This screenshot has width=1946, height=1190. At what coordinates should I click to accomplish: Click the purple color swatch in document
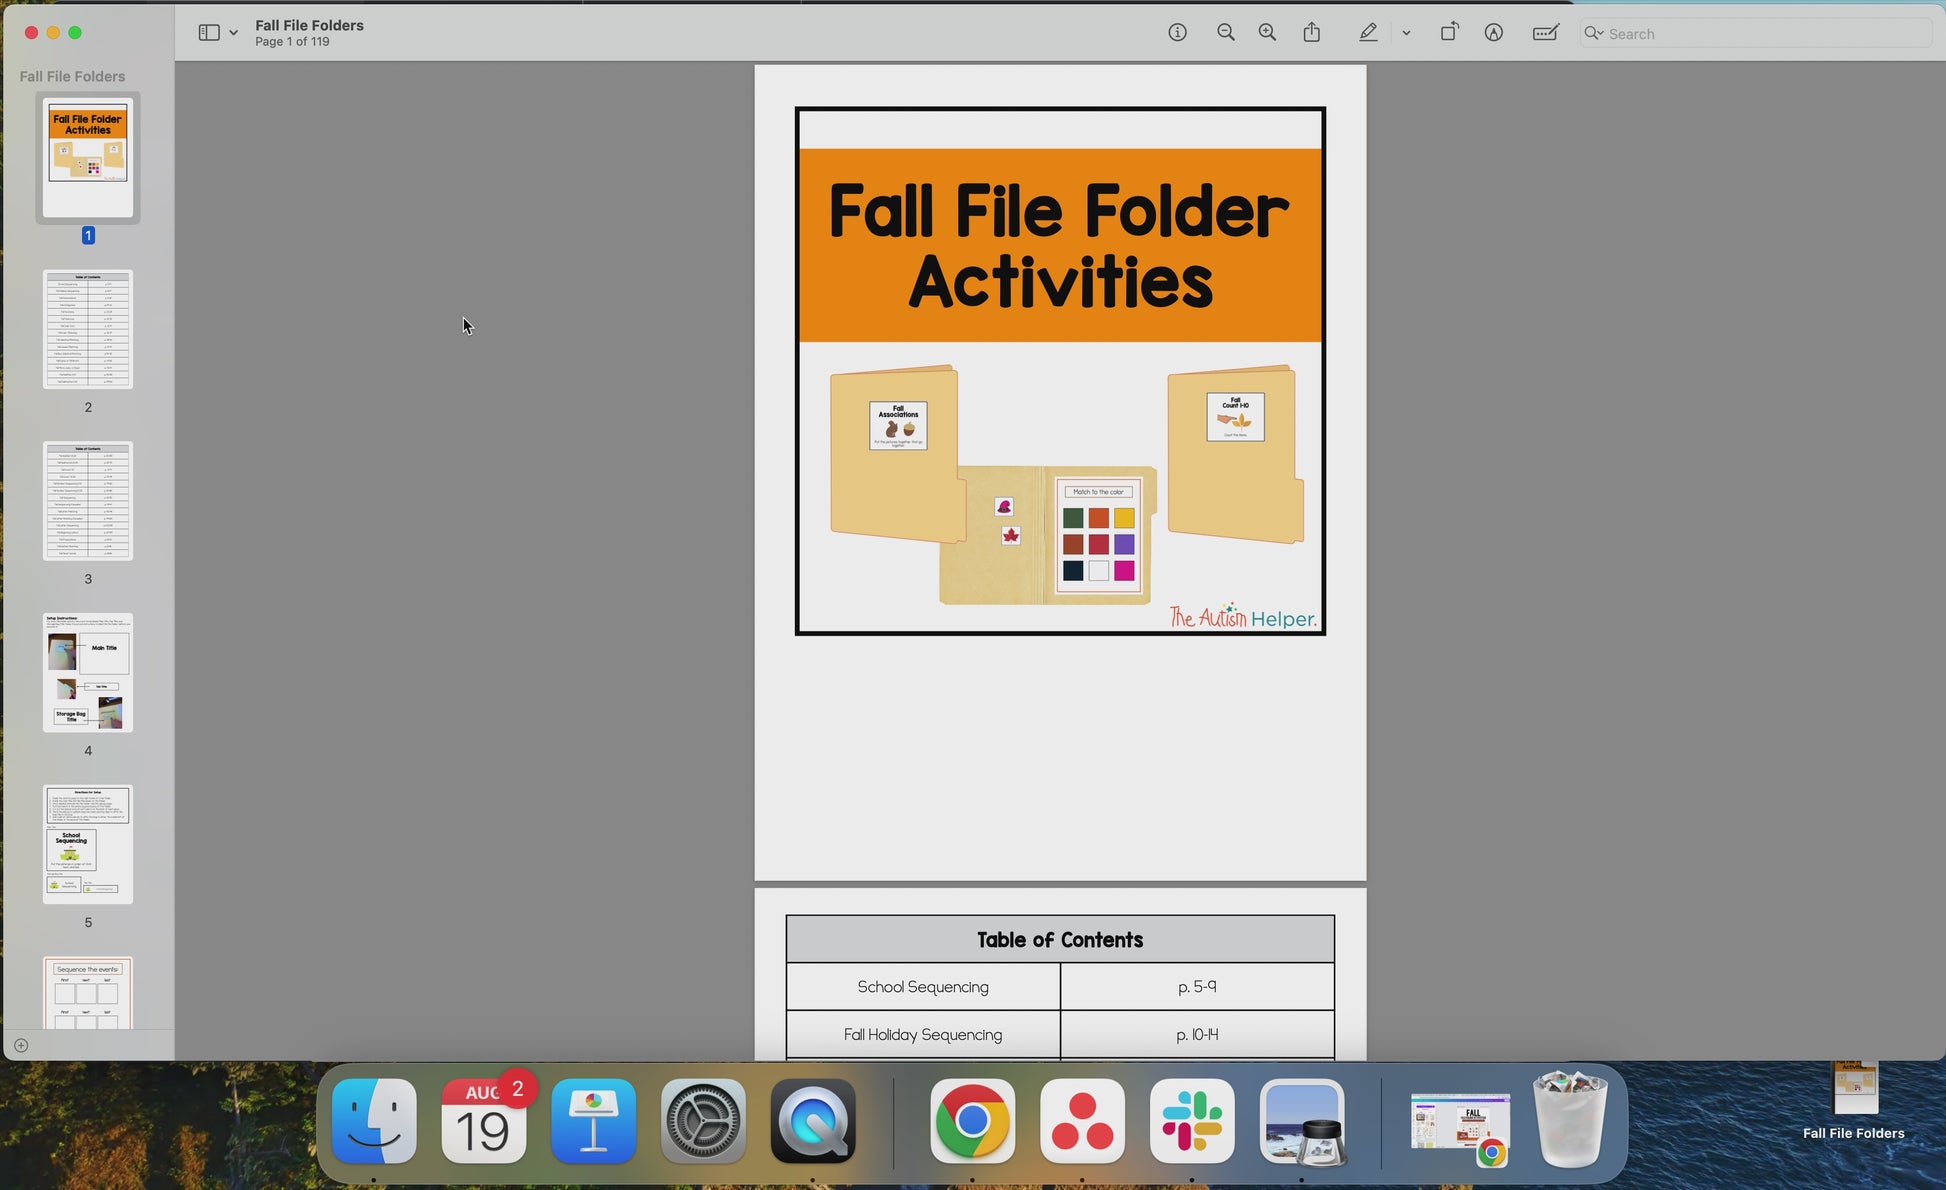pos(1124,544)
